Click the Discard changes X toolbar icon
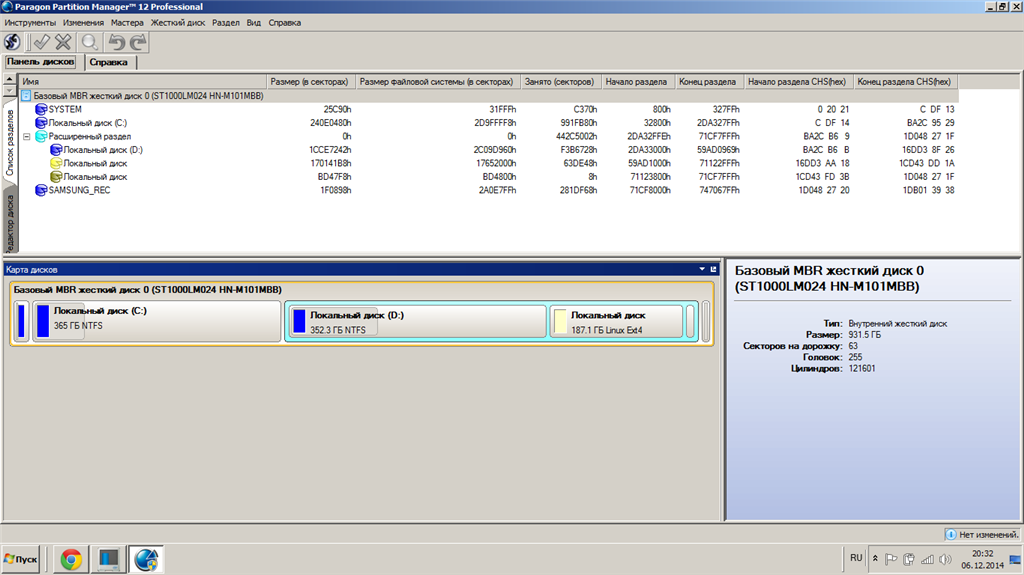The width and height of the screenshot is (1024, 575). coord(63,42)
